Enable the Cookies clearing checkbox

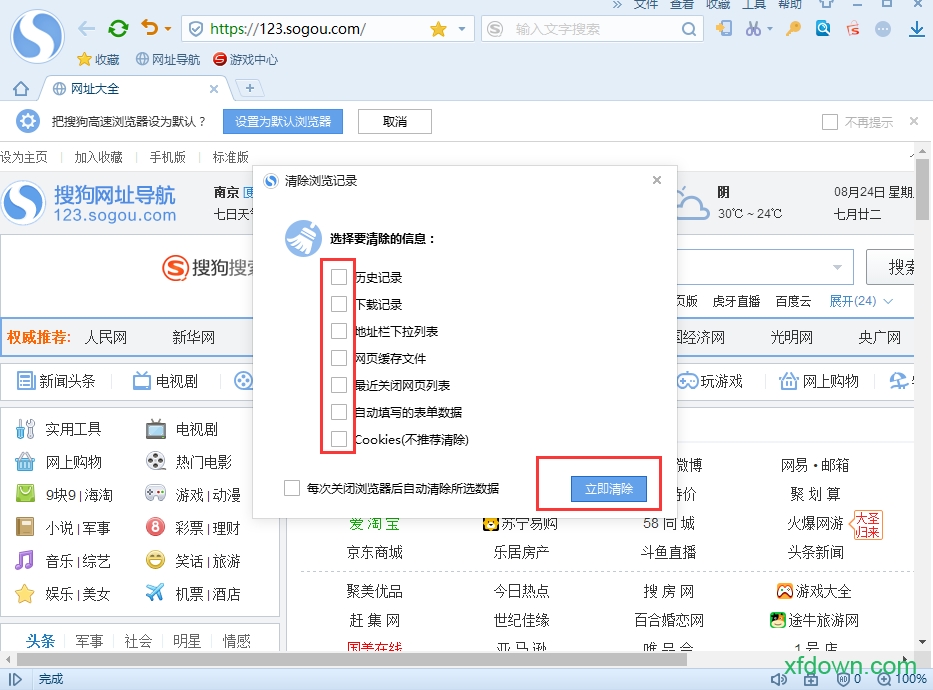[338, 439]
